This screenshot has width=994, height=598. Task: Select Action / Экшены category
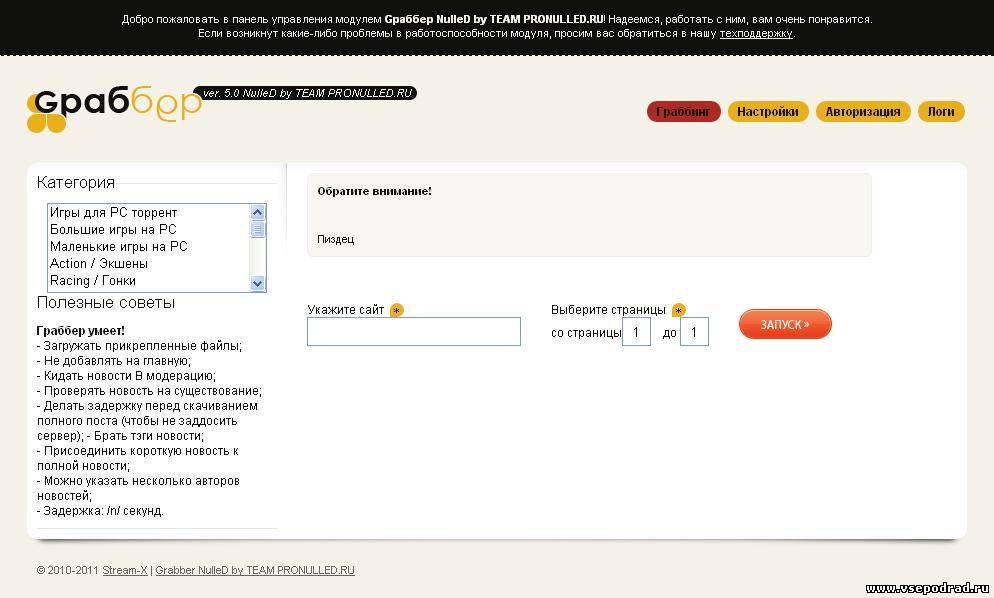148,264
